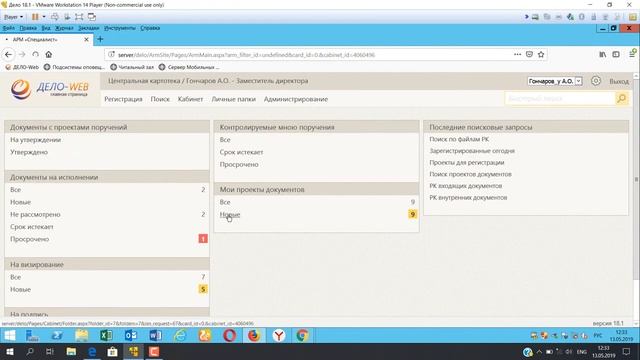Open Firefox Закладки menu
The height and width of the screenshot is (360, 640).
(x=89, y=28)
